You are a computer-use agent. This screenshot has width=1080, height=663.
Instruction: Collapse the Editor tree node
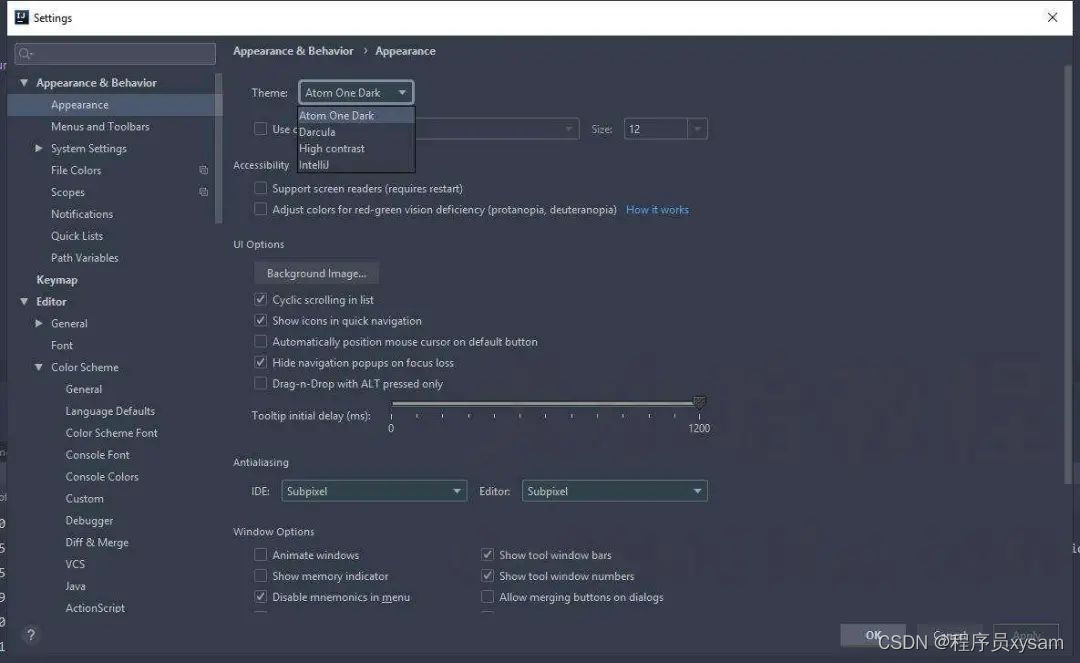click(24, 302)
